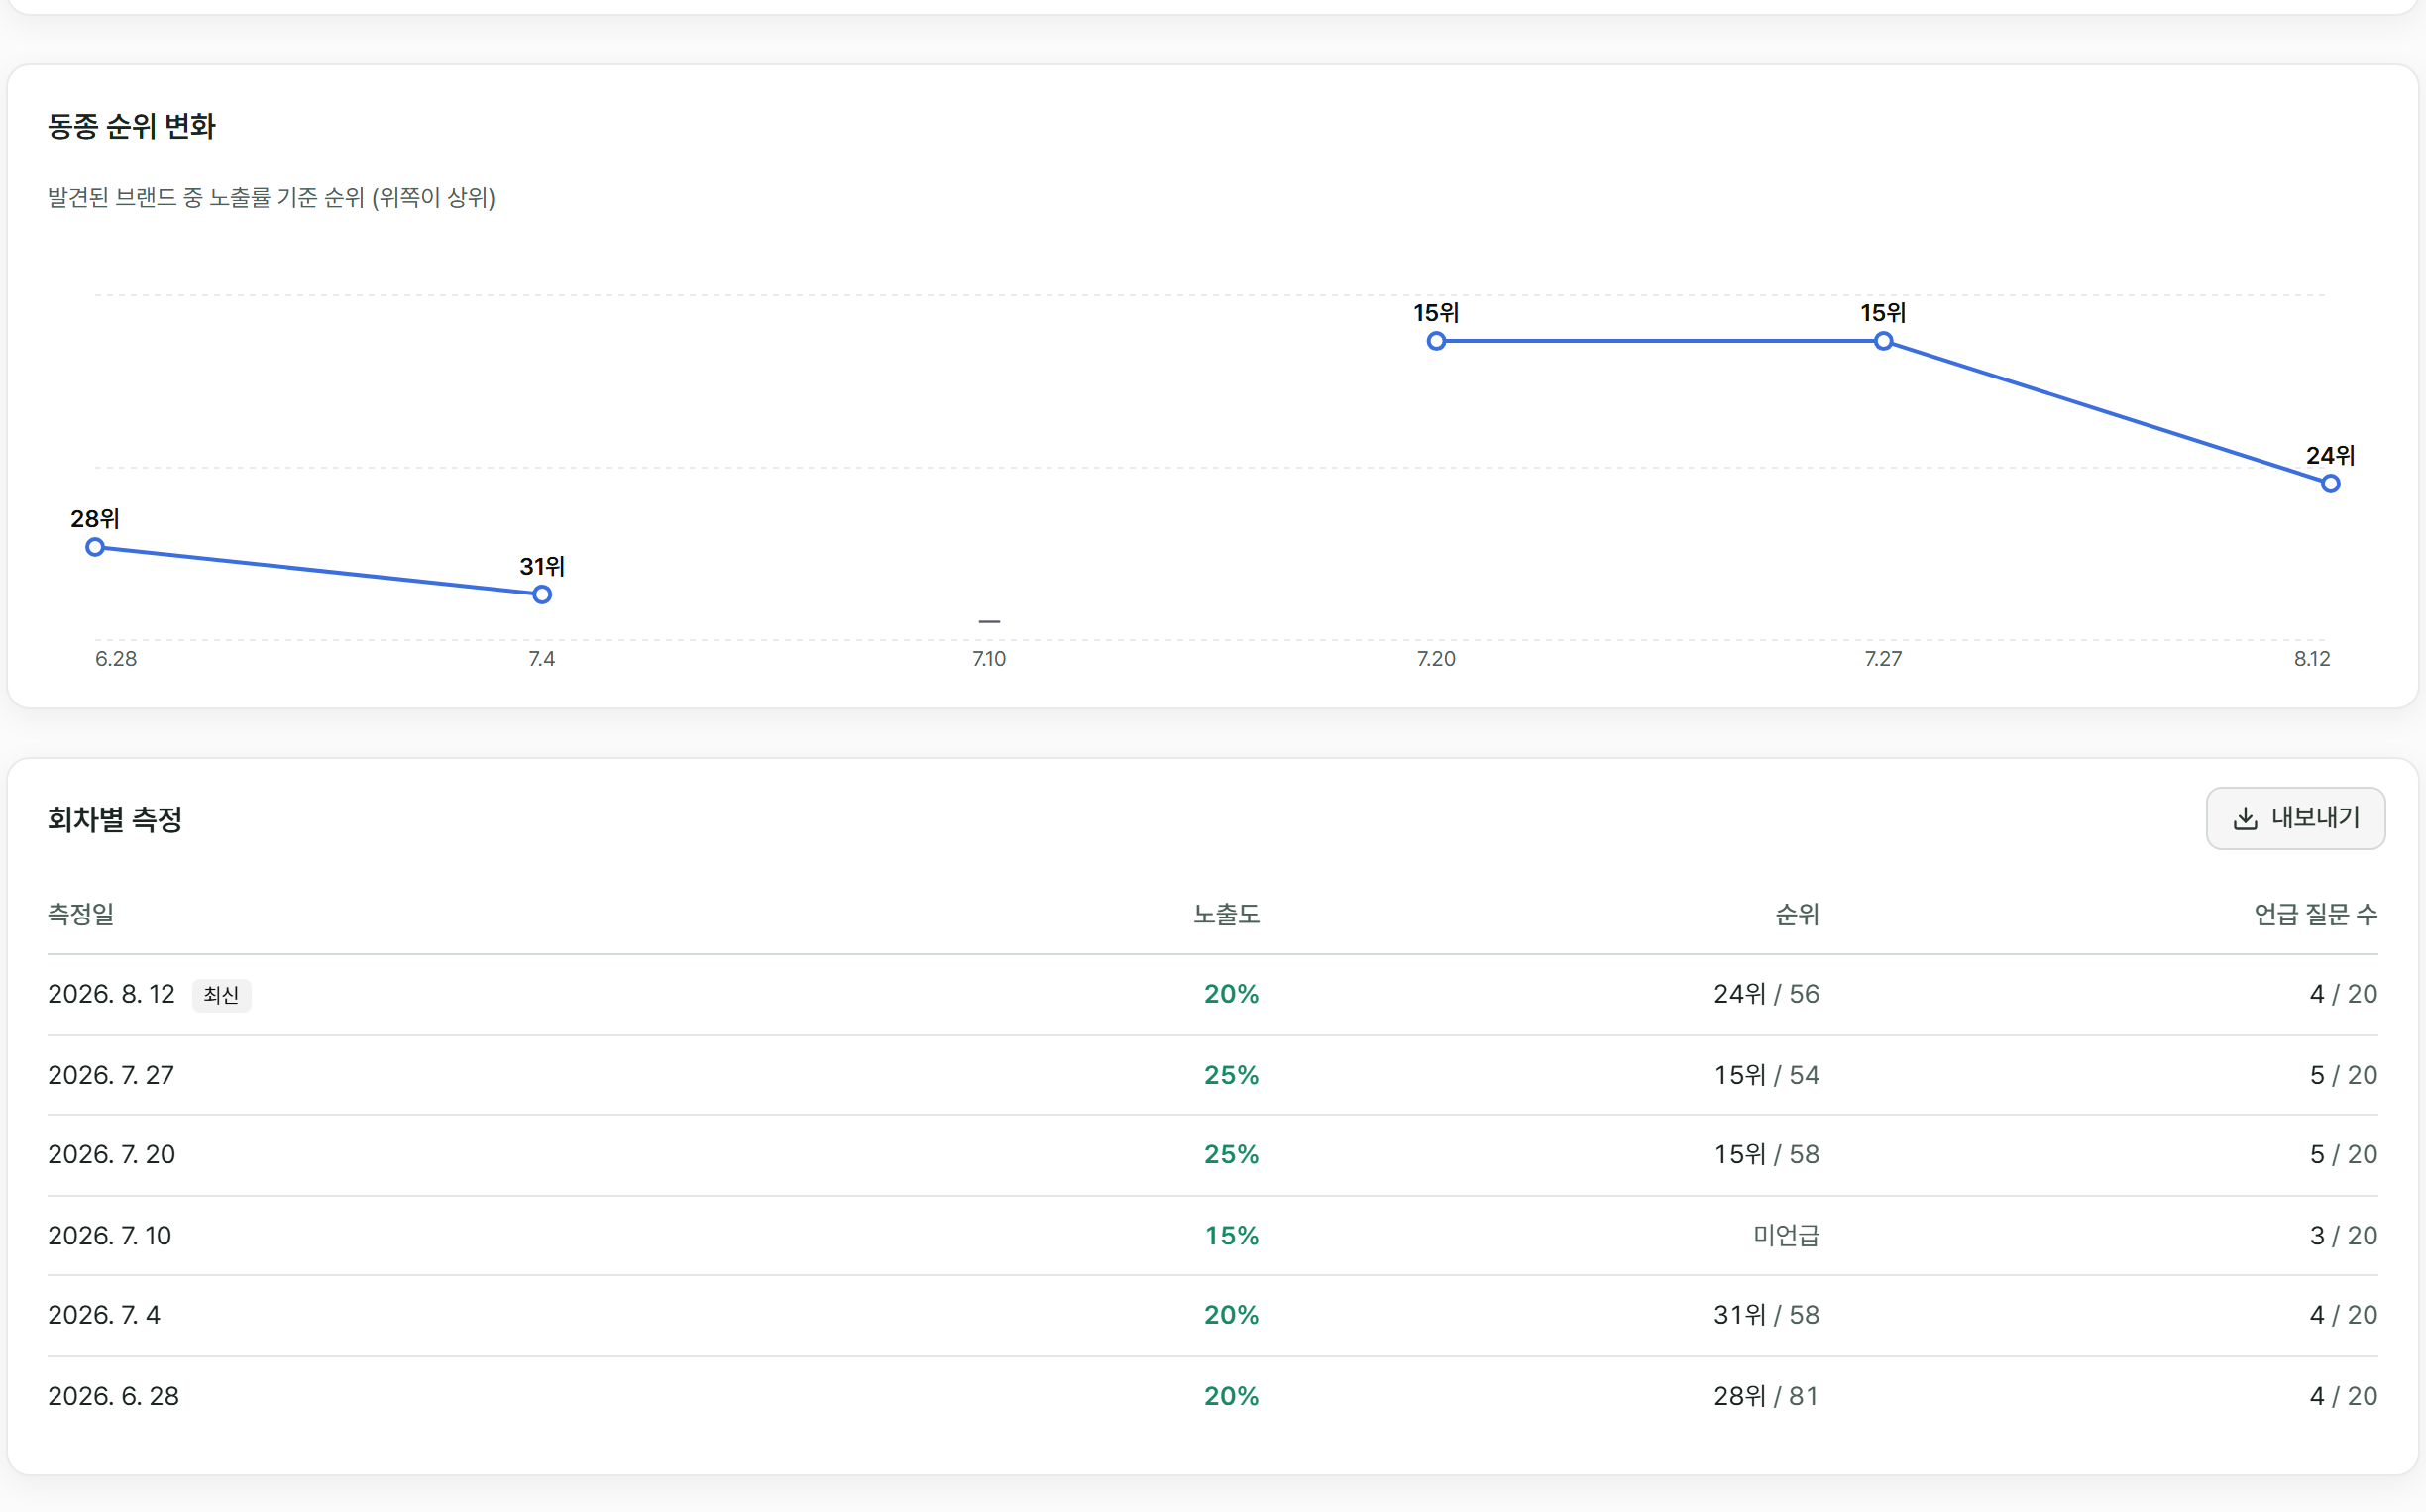The image size is (2426, 1512).
Task: Select the 2026. 7. 27 date cell
Action: [111, 1075]
